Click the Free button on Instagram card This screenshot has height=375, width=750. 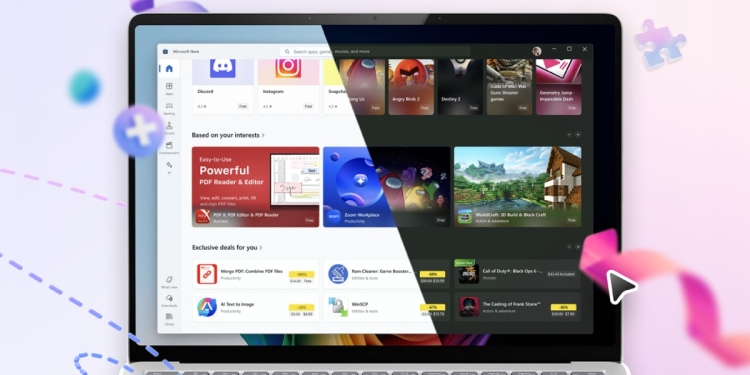(x=309, y=106)
